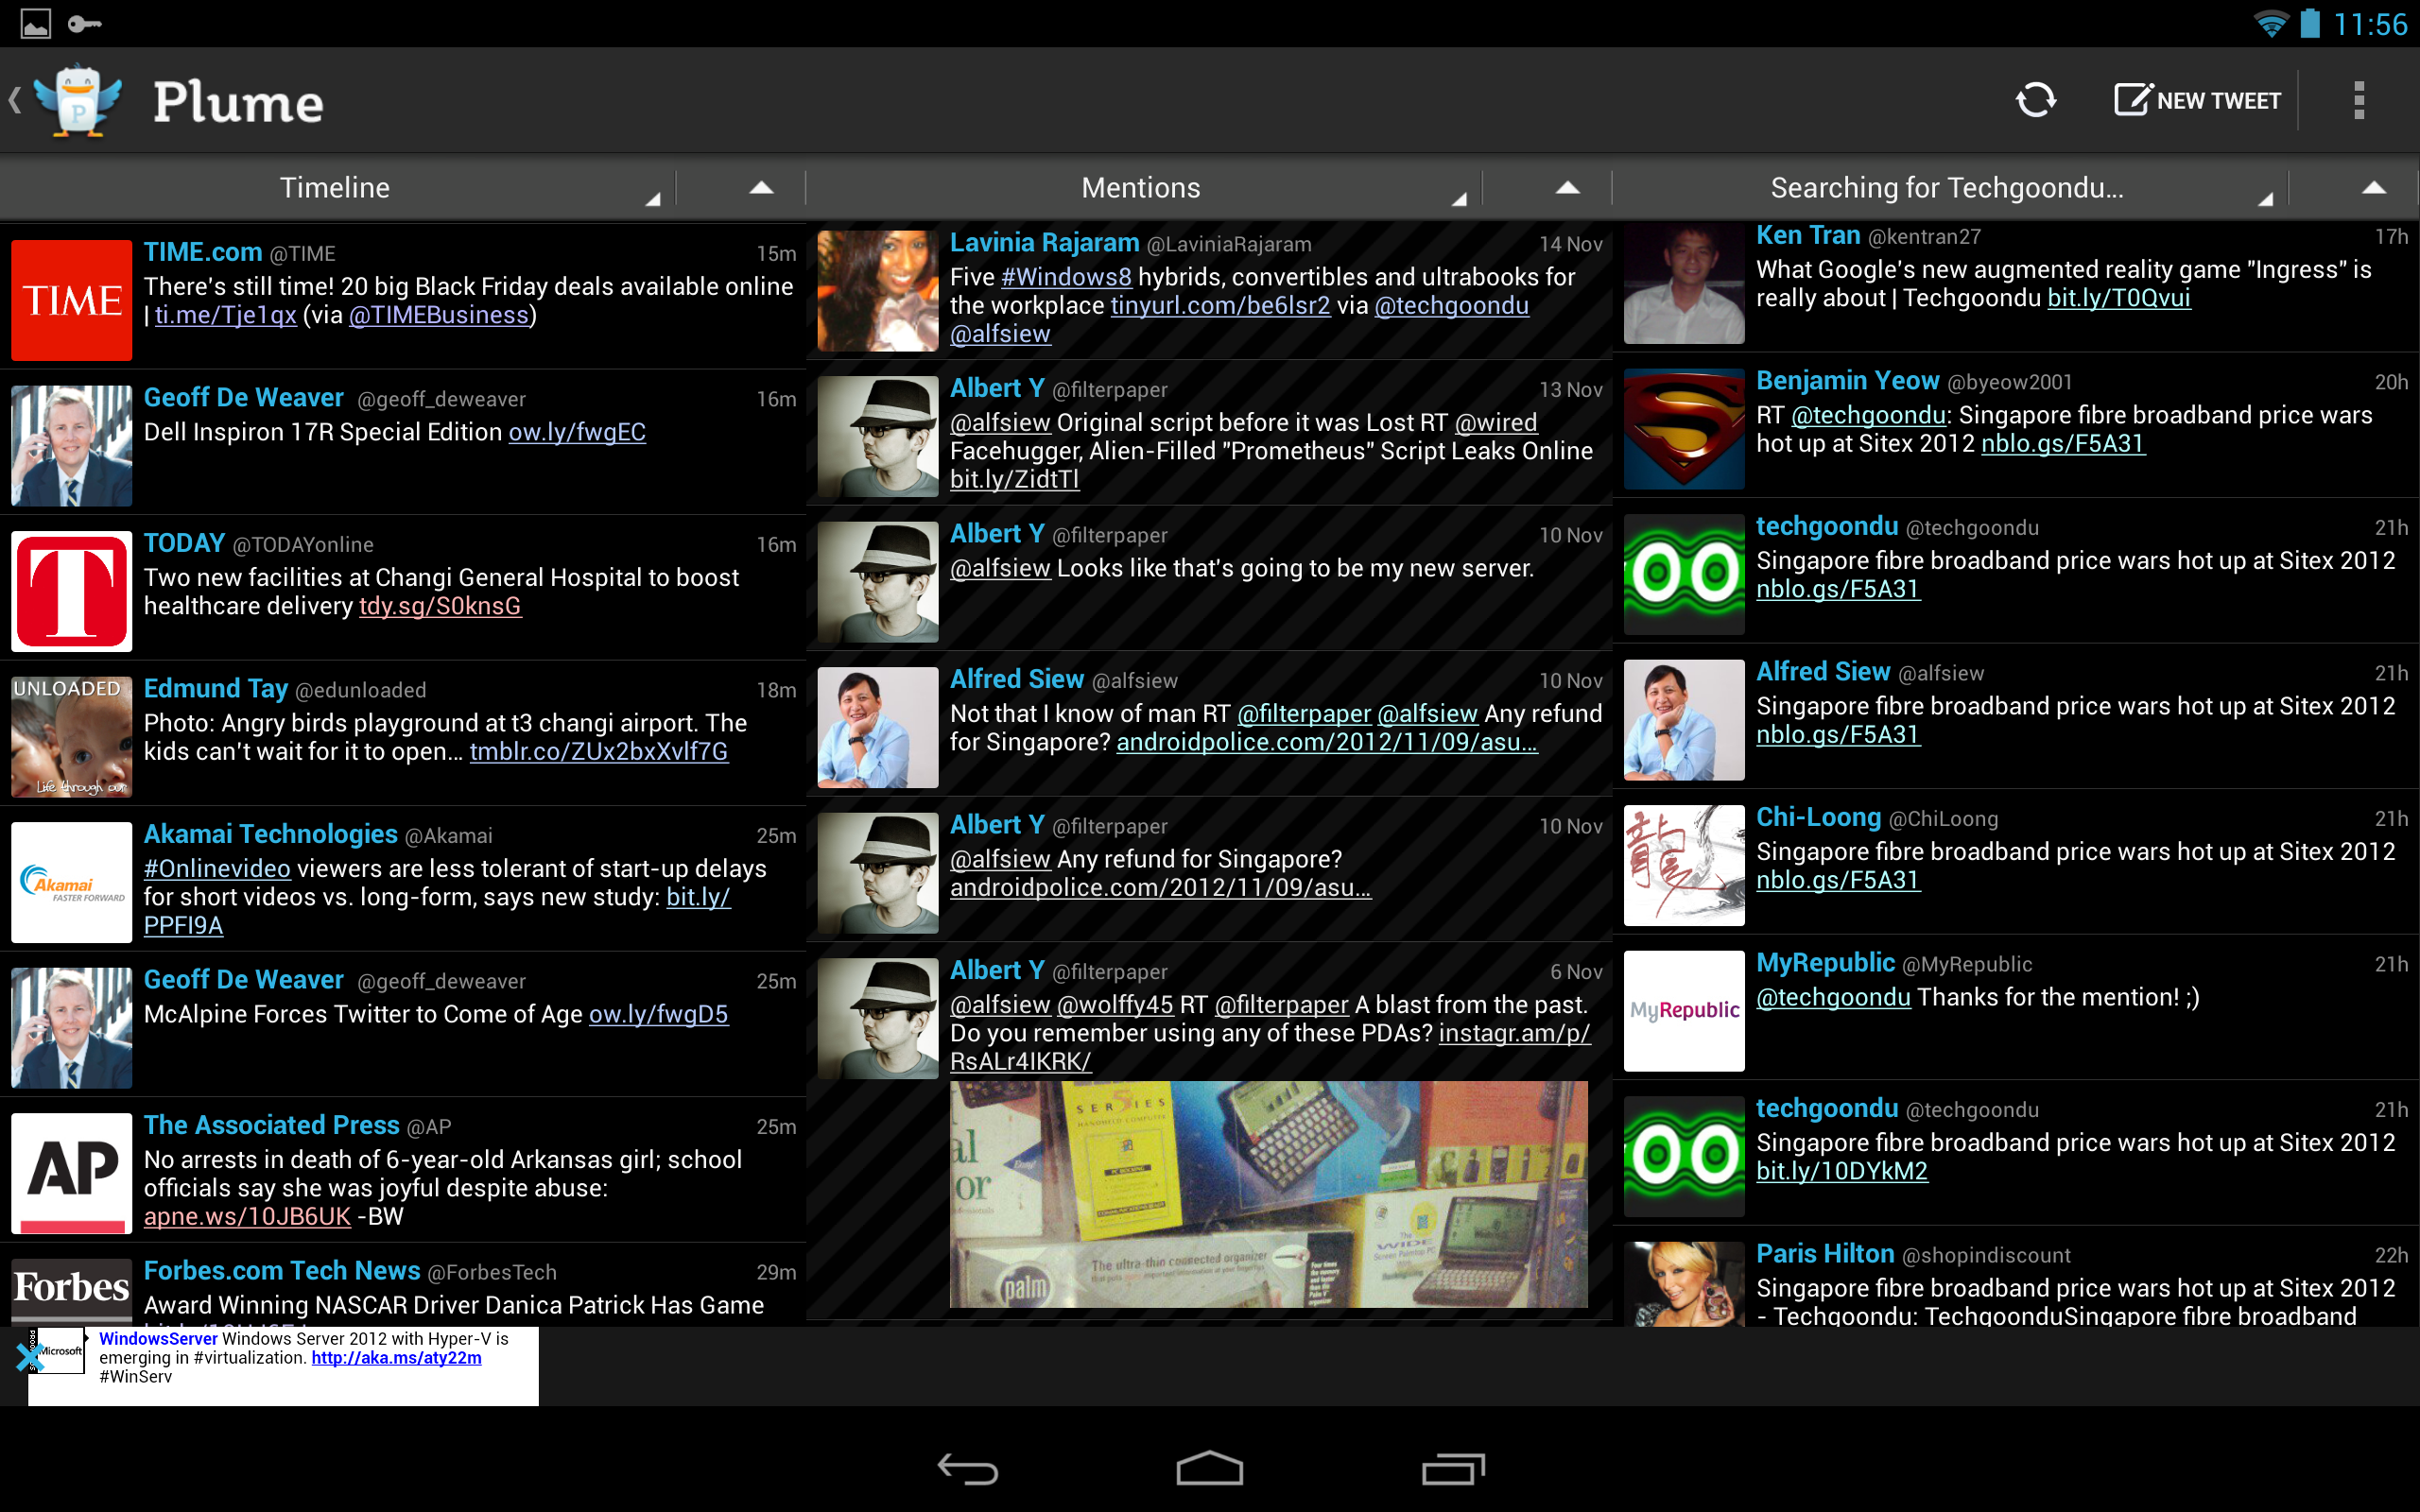Image resolution: width=2420 pixels, height=1512 pixels.
Task: Open Alfred Siew's avatar in Techgoondu search column
Action: (x=1684, y=720)
